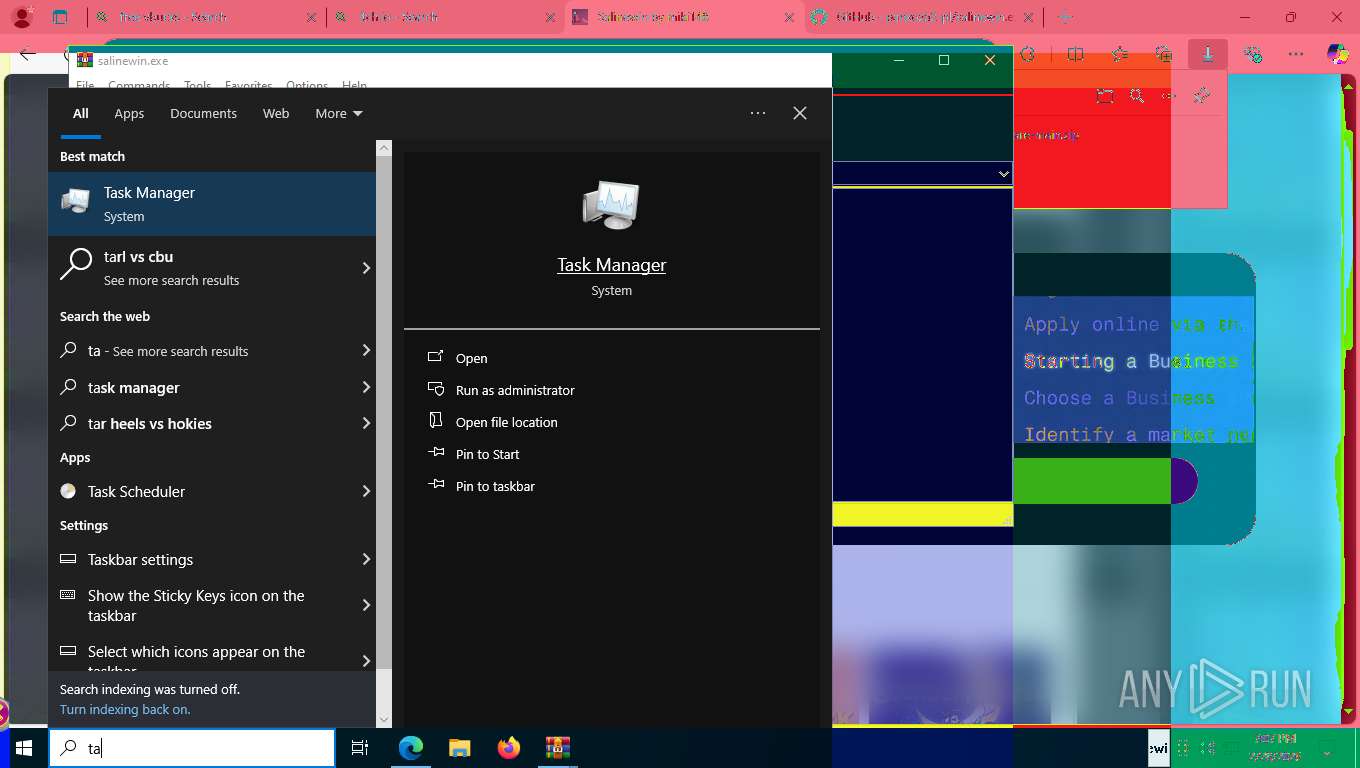Click the Pin to taskbar pin icon
Viewport: 1360px width, 768px height.
pos(435,485)
